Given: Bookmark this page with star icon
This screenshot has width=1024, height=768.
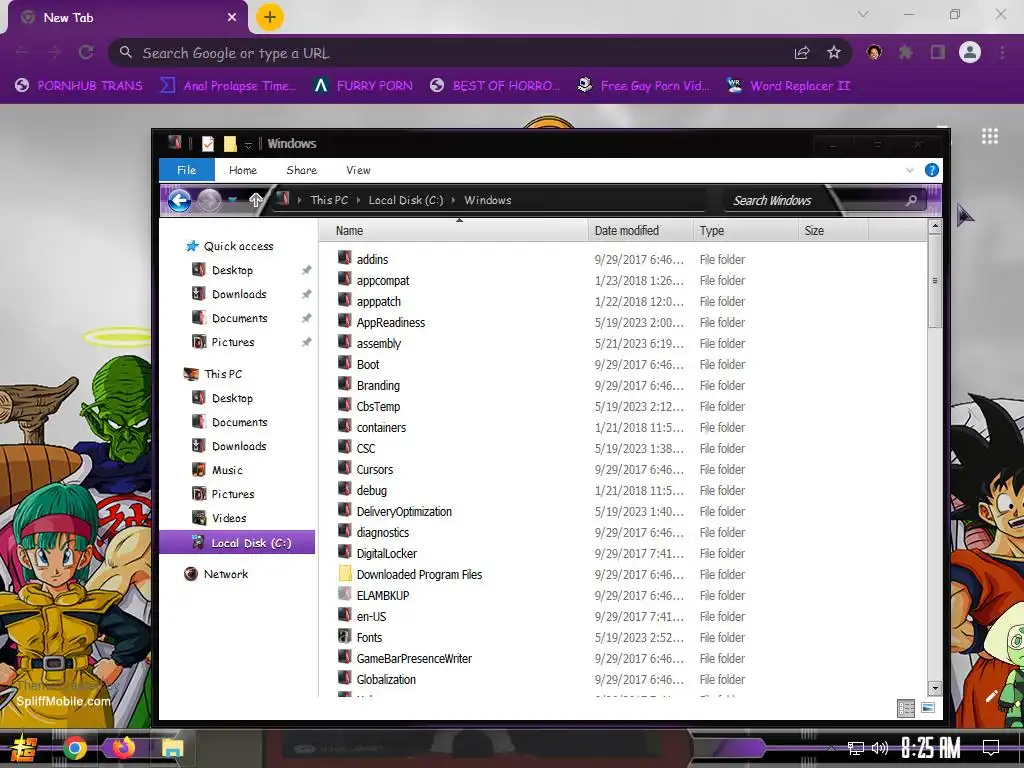Looking at the screenshot, I should point(834,53).
